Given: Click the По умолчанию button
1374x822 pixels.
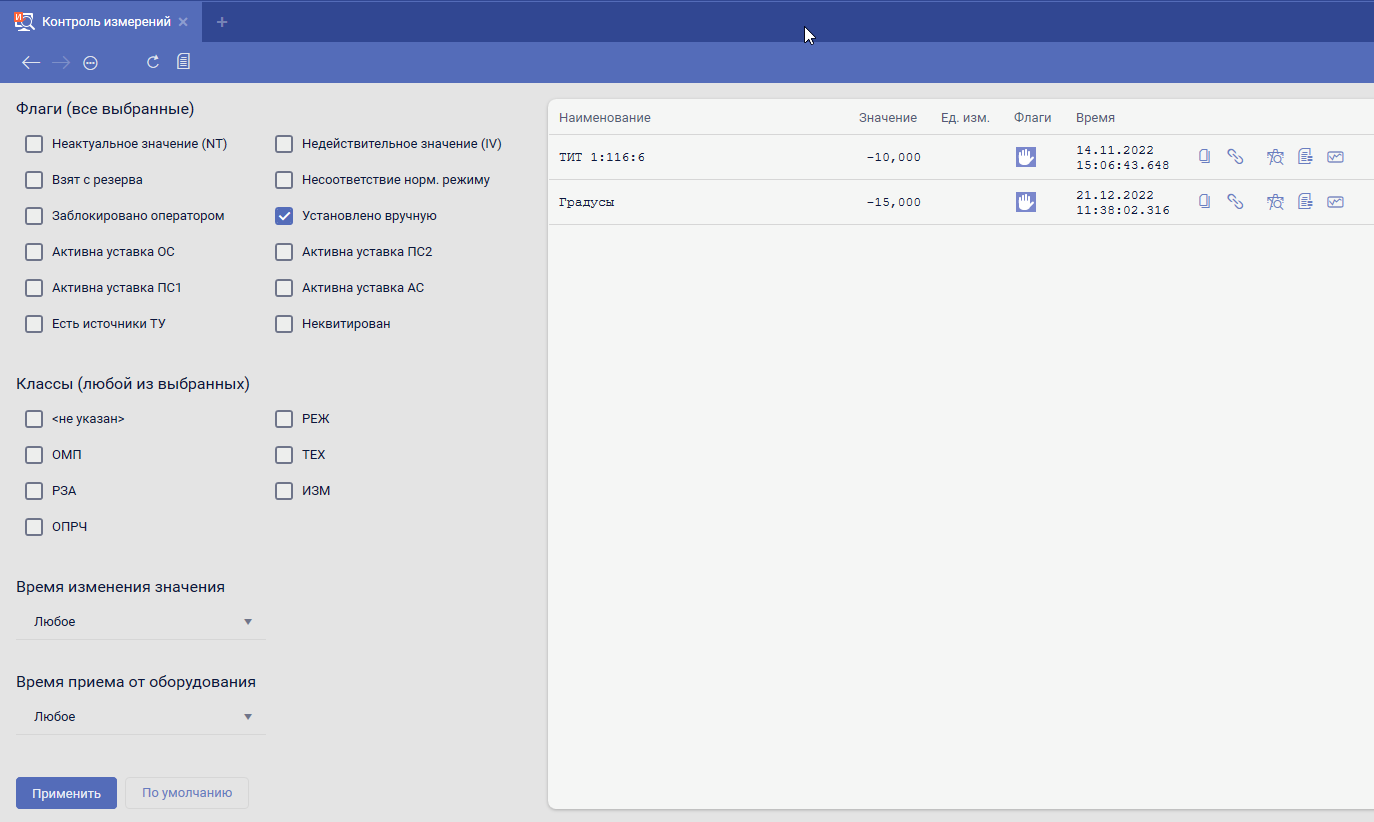Looking at the screenshot, I should point(187,793).
